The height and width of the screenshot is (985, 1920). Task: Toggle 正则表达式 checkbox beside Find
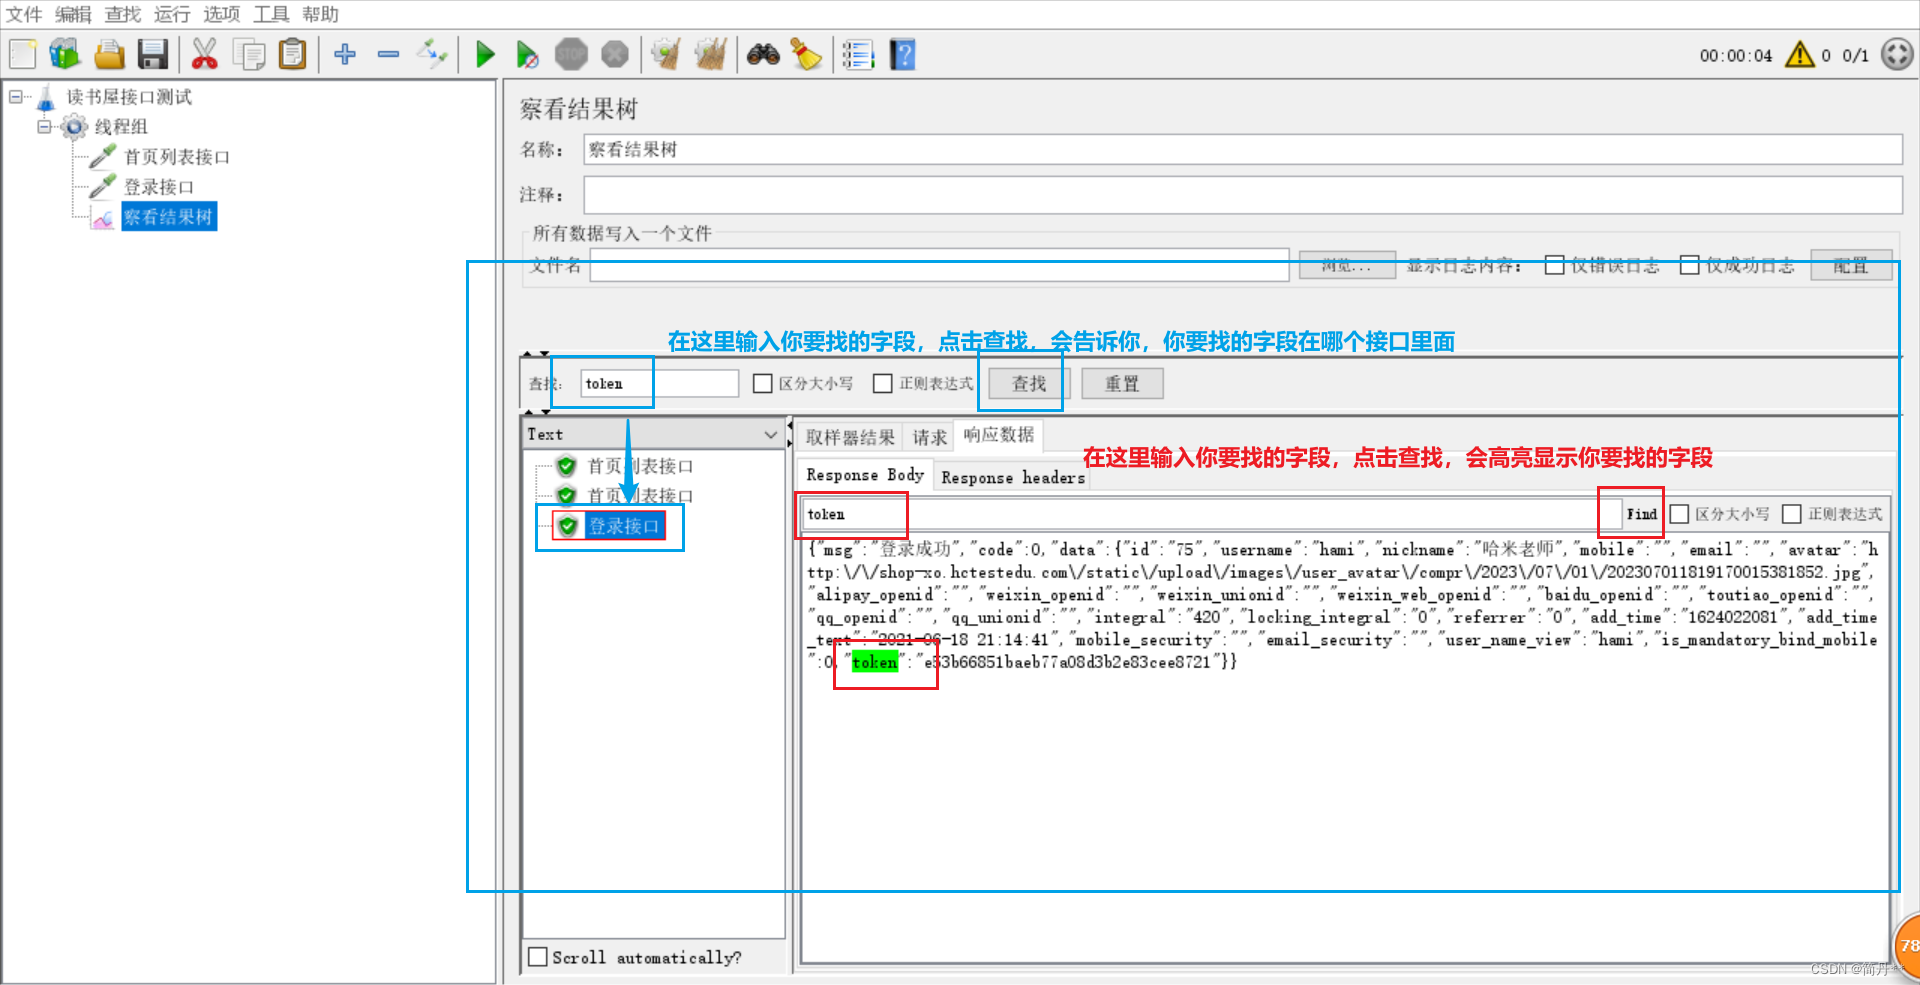pyautogui.click(x=1792, y=514)
